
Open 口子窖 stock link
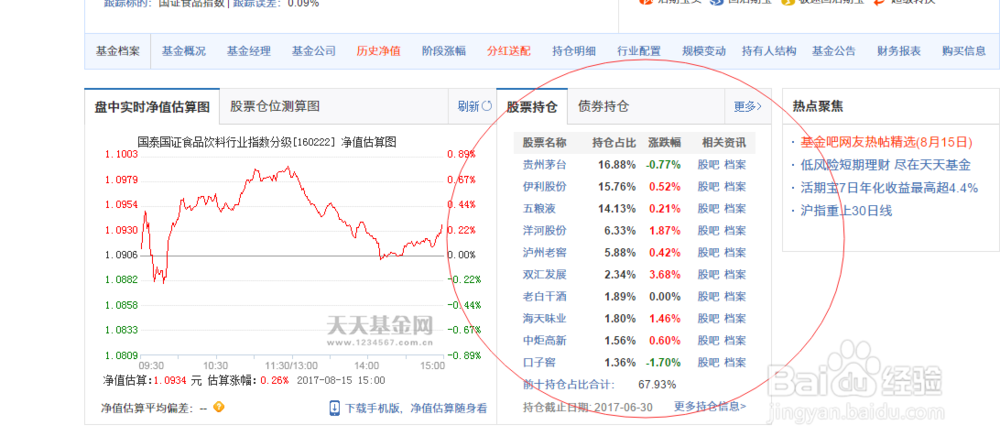click(539, 362)
